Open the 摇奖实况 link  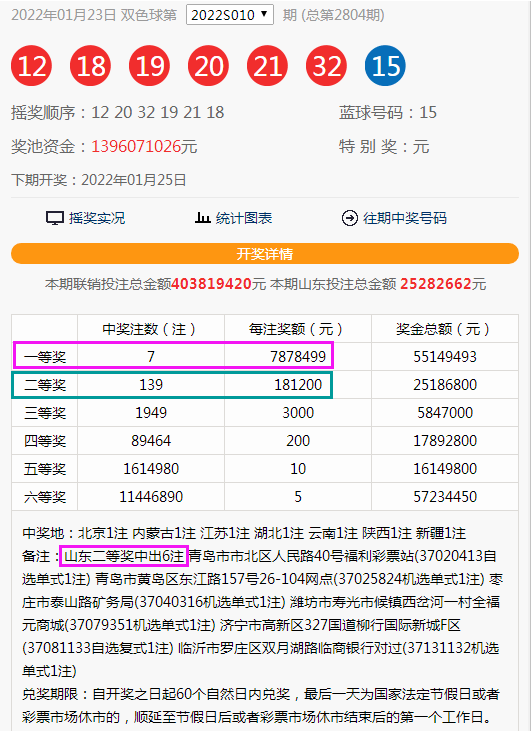click(x=97, y=218)
